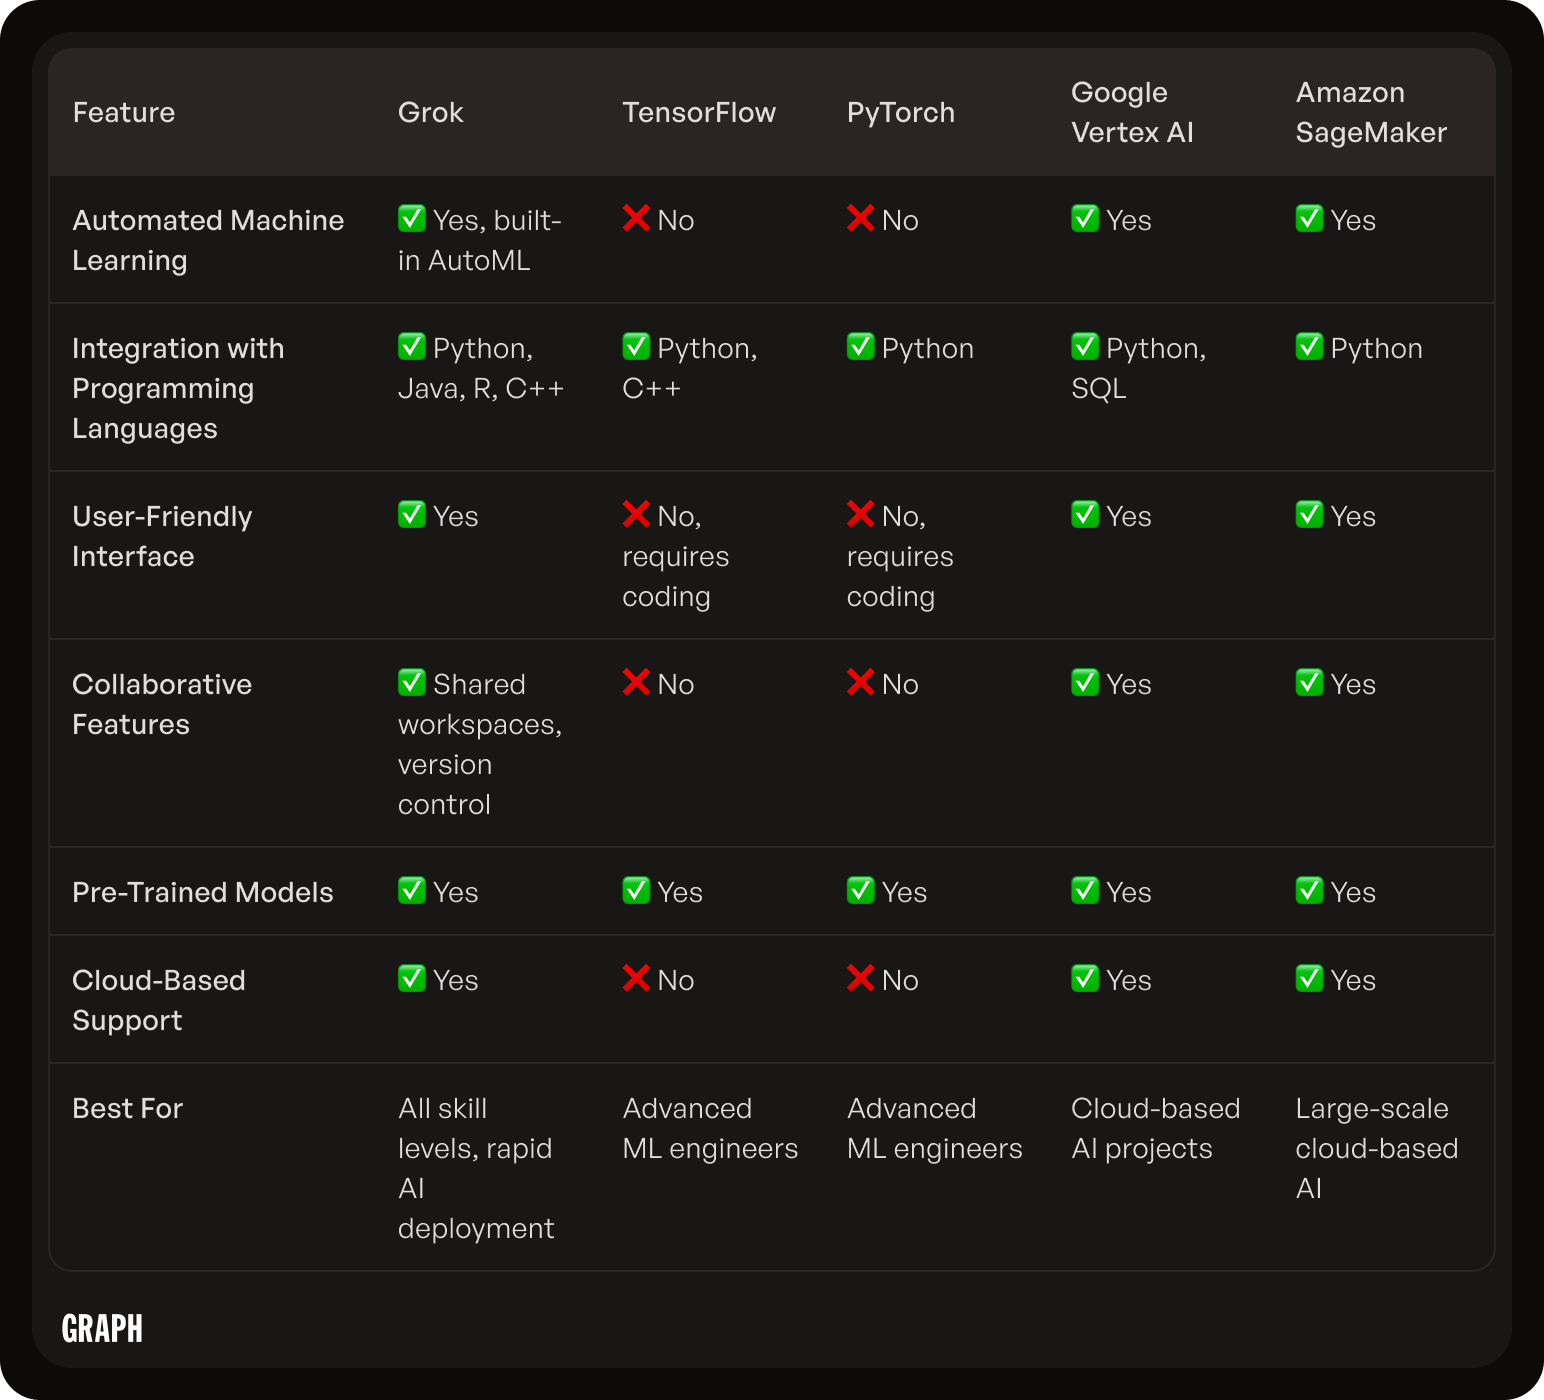Click "No, requires coding" in the TensorFlow column
Image resolution: width=1544 pixels, height=1400 pixels.
[x=676, y=556]
